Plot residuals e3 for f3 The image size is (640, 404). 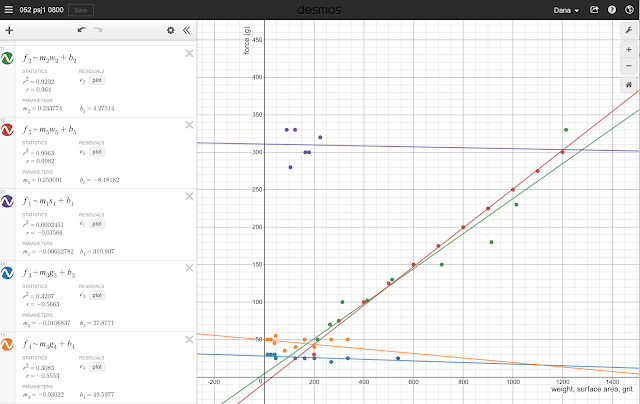97,295
